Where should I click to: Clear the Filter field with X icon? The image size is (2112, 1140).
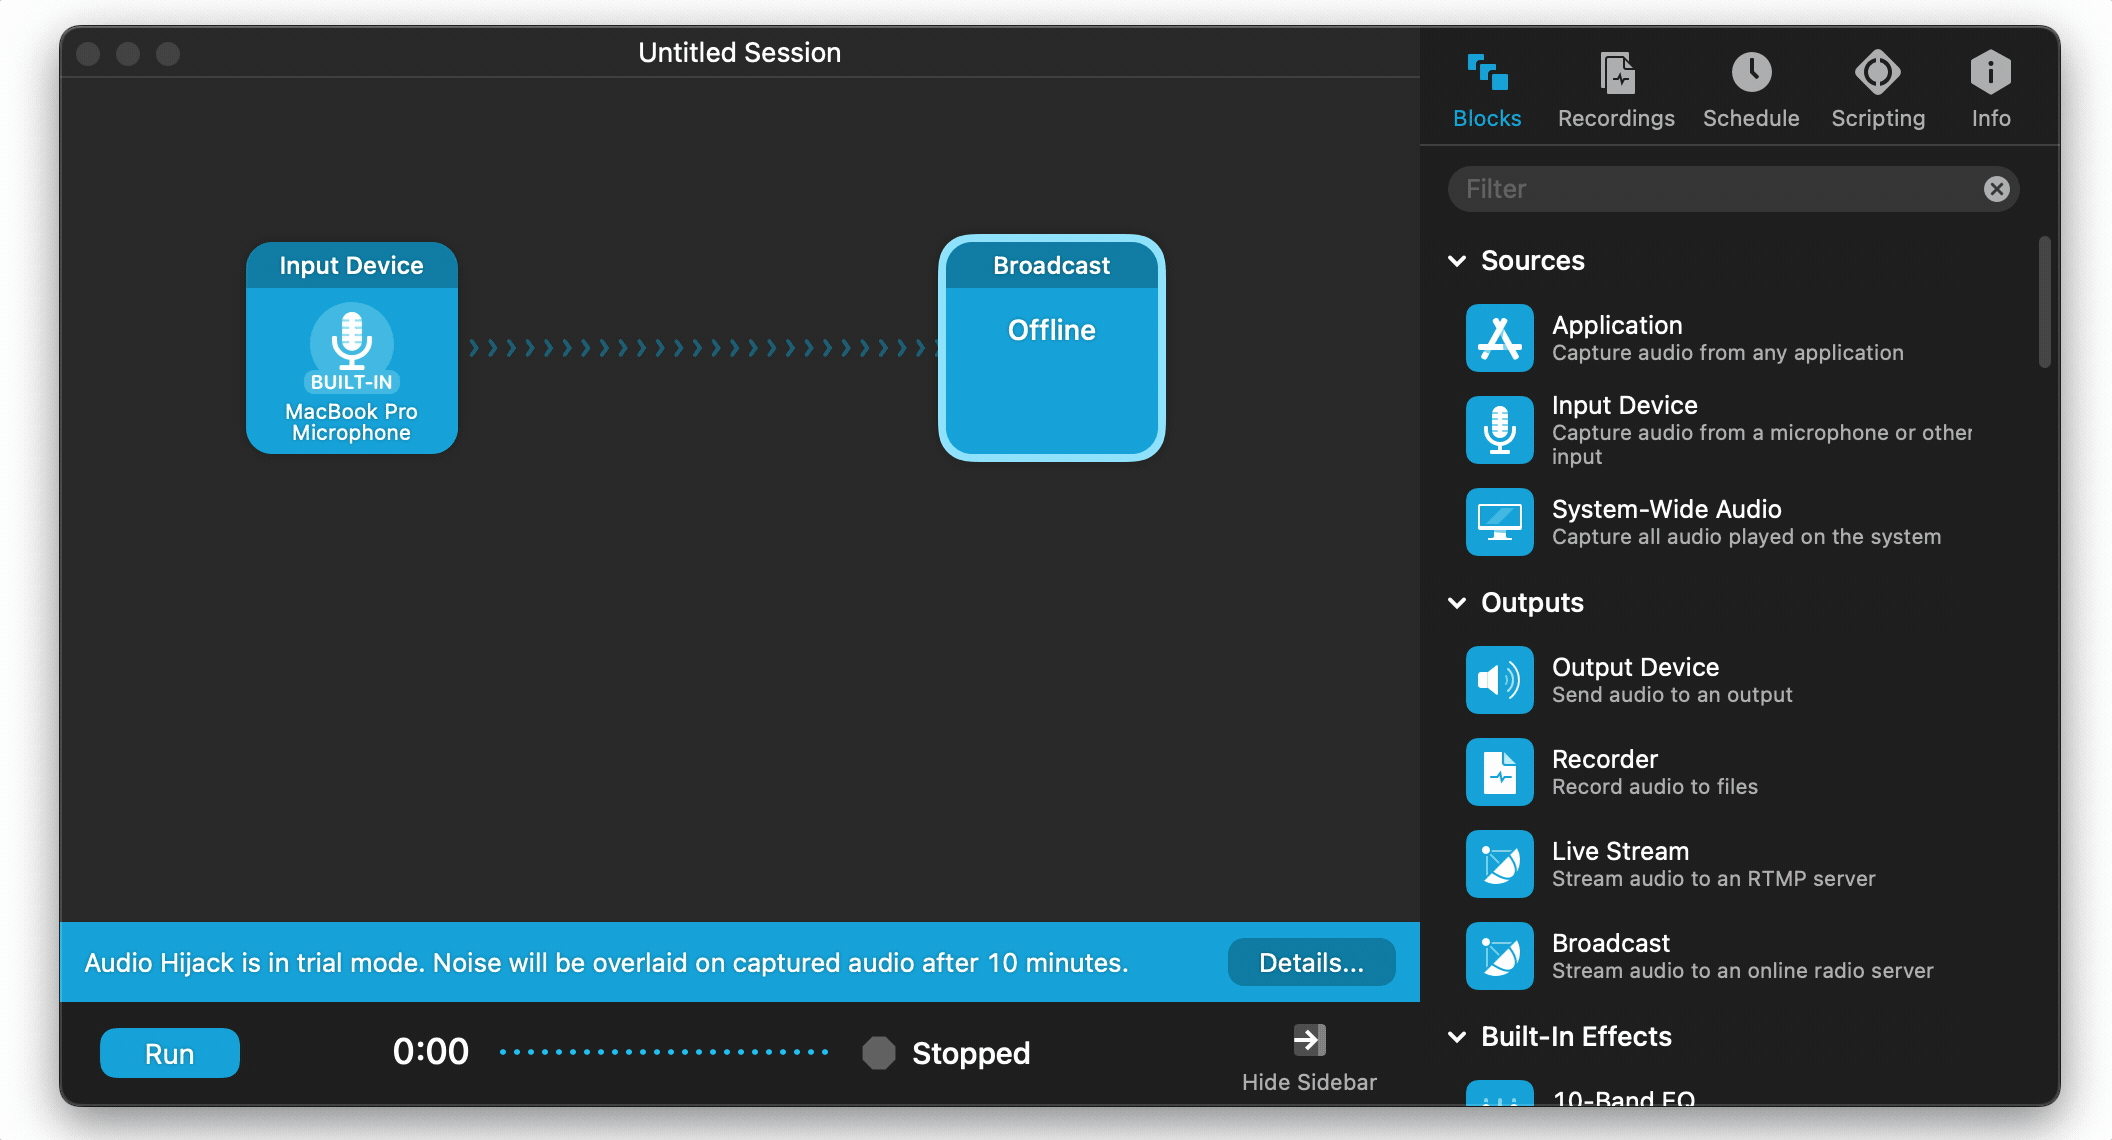click(1996, 189)
